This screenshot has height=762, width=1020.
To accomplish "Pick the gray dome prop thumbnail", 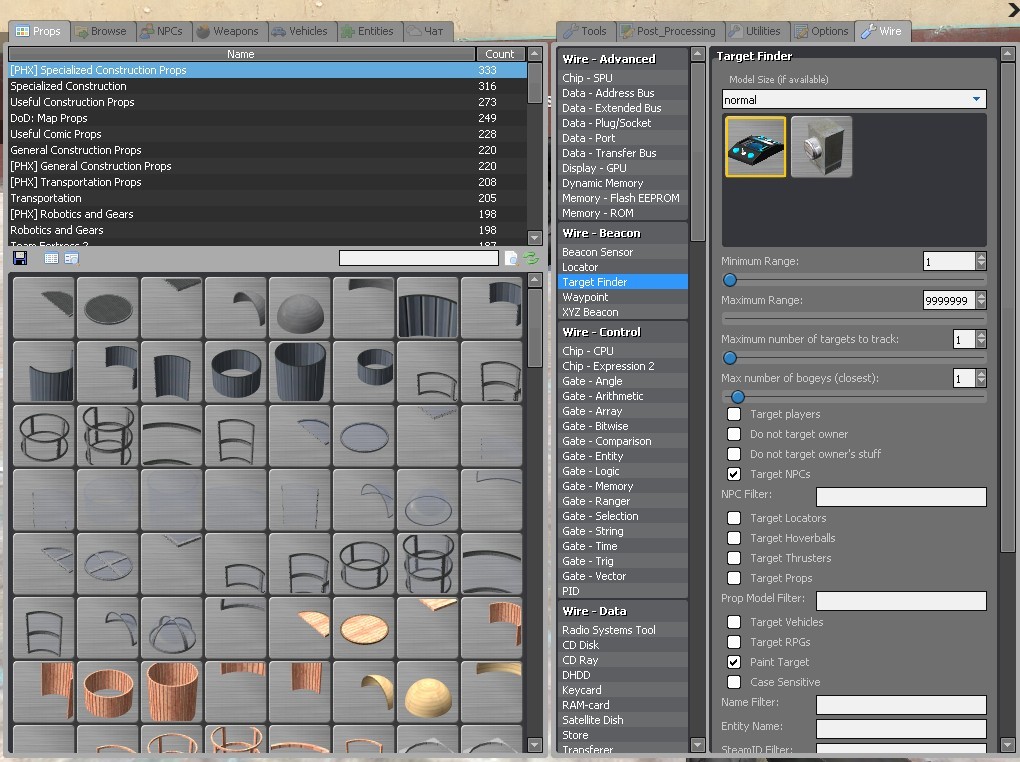I will (301, 308).
